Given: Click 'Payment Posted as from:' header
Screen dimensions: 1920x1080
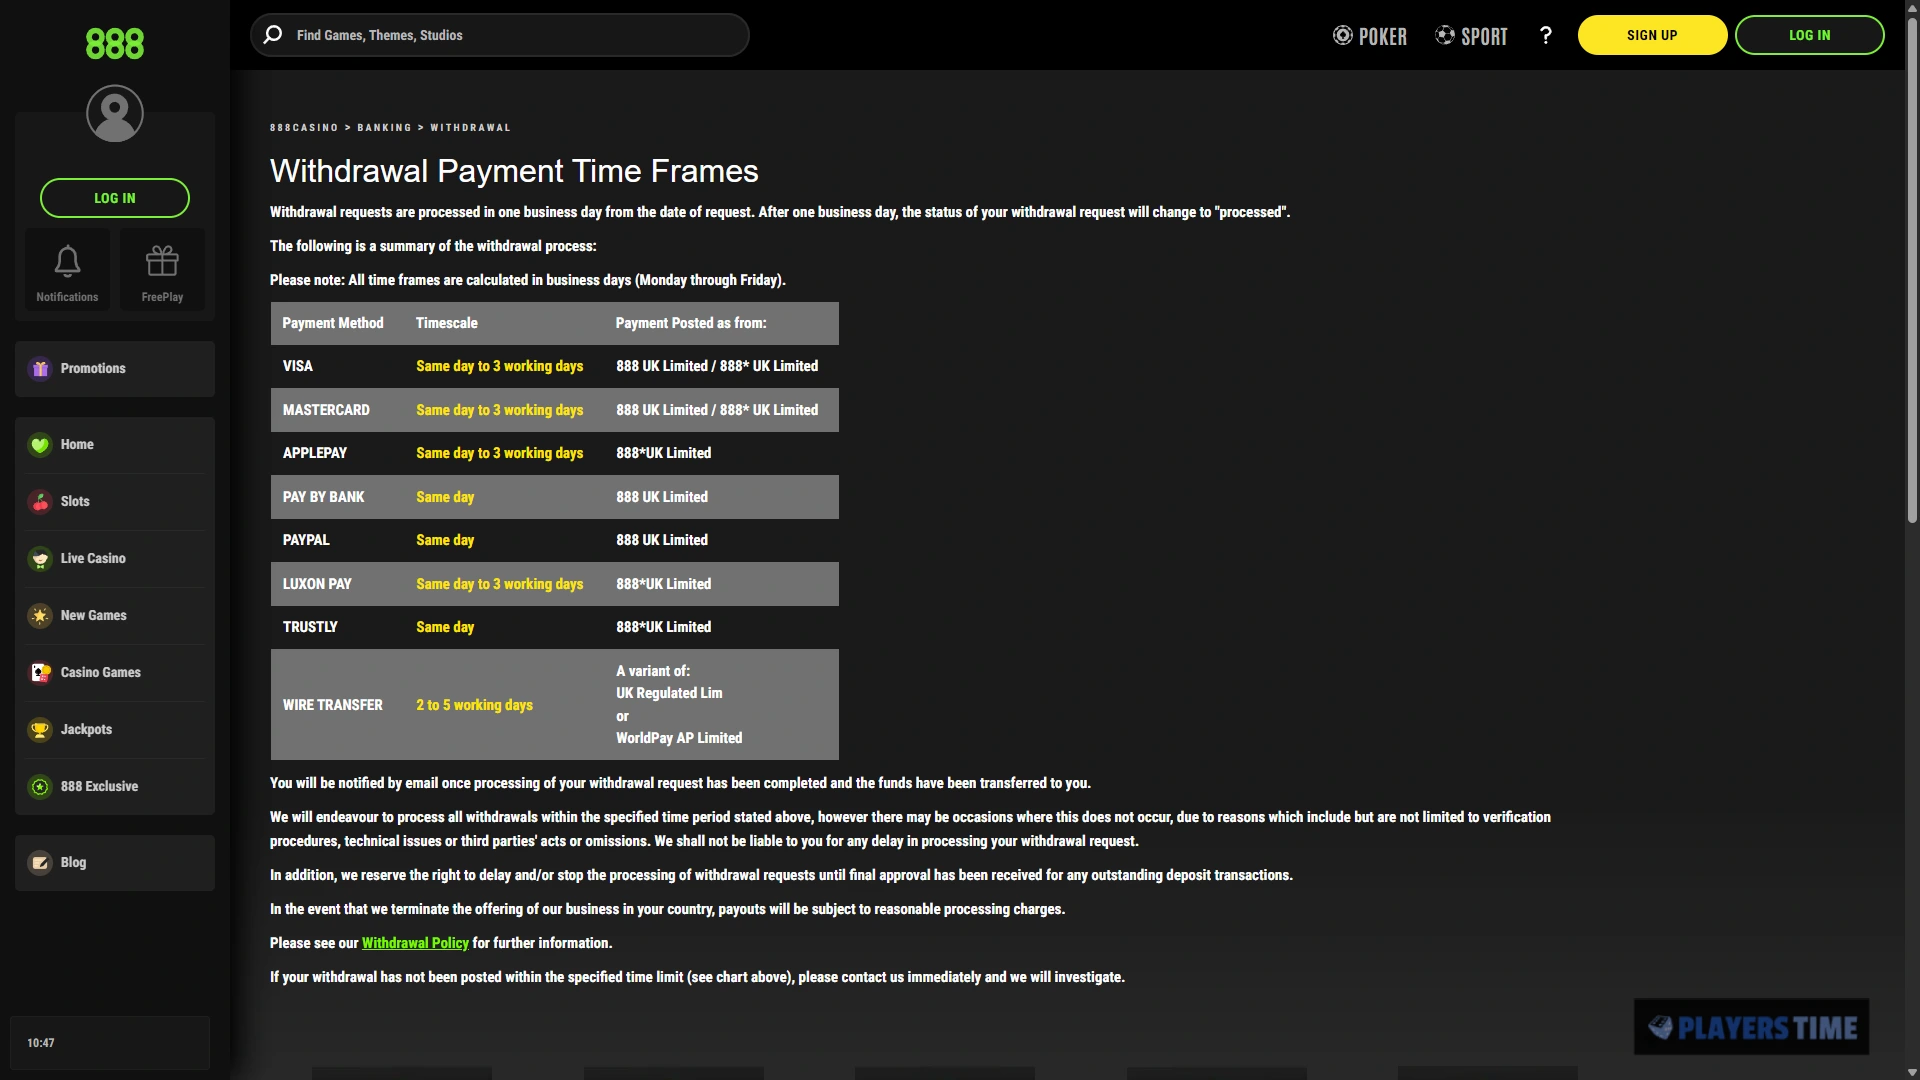Looking at the screenshot, I should 691,323.
